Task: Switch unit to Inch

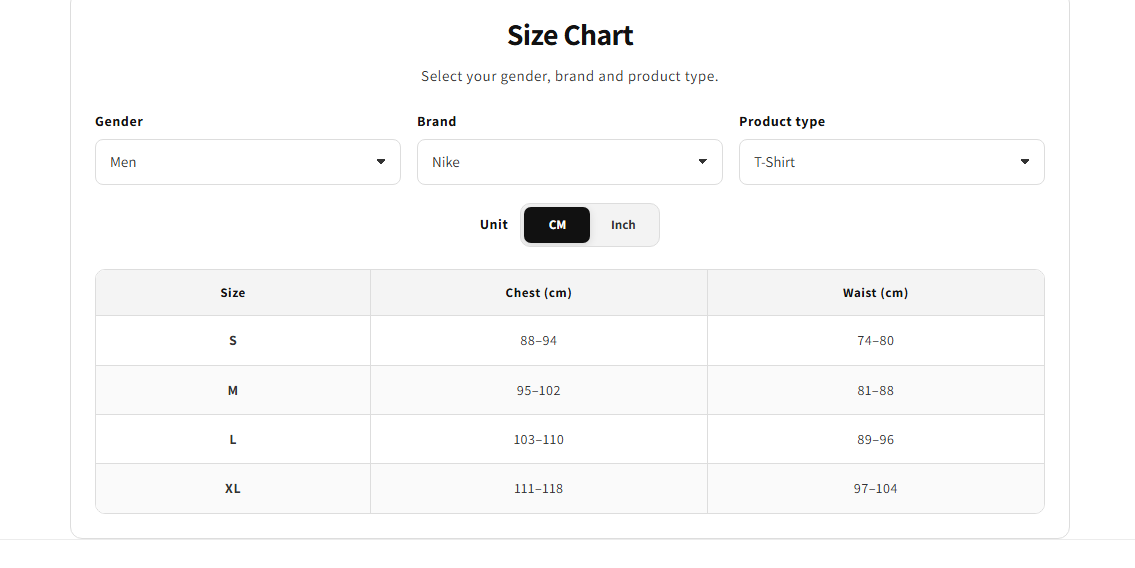Action: 623,225
